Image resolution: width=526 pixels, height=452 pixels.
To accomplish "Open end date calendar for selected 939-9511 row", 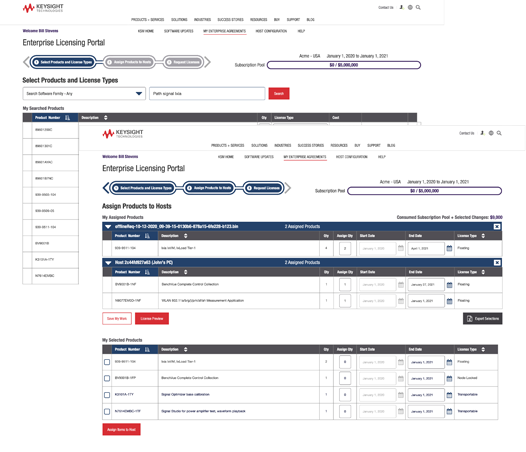I will (450, 362).
